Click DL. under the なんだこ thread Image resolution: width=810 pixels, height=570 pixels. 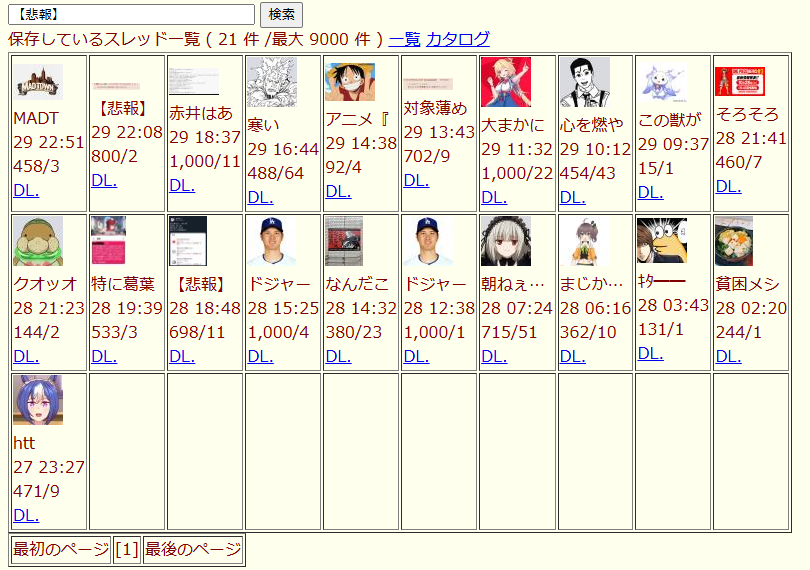click(338, 355)
